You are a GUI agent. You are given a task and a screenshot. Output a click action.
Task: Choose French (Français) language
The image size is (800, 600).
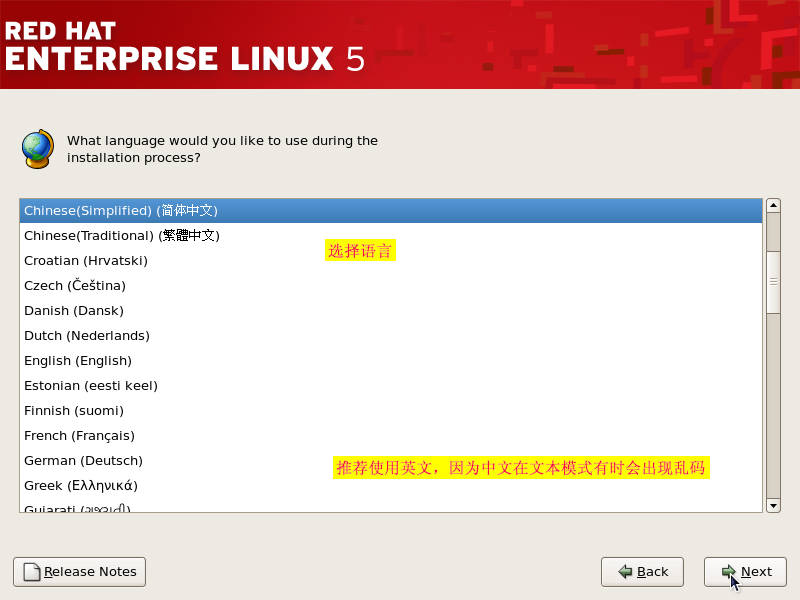(391, 436)
